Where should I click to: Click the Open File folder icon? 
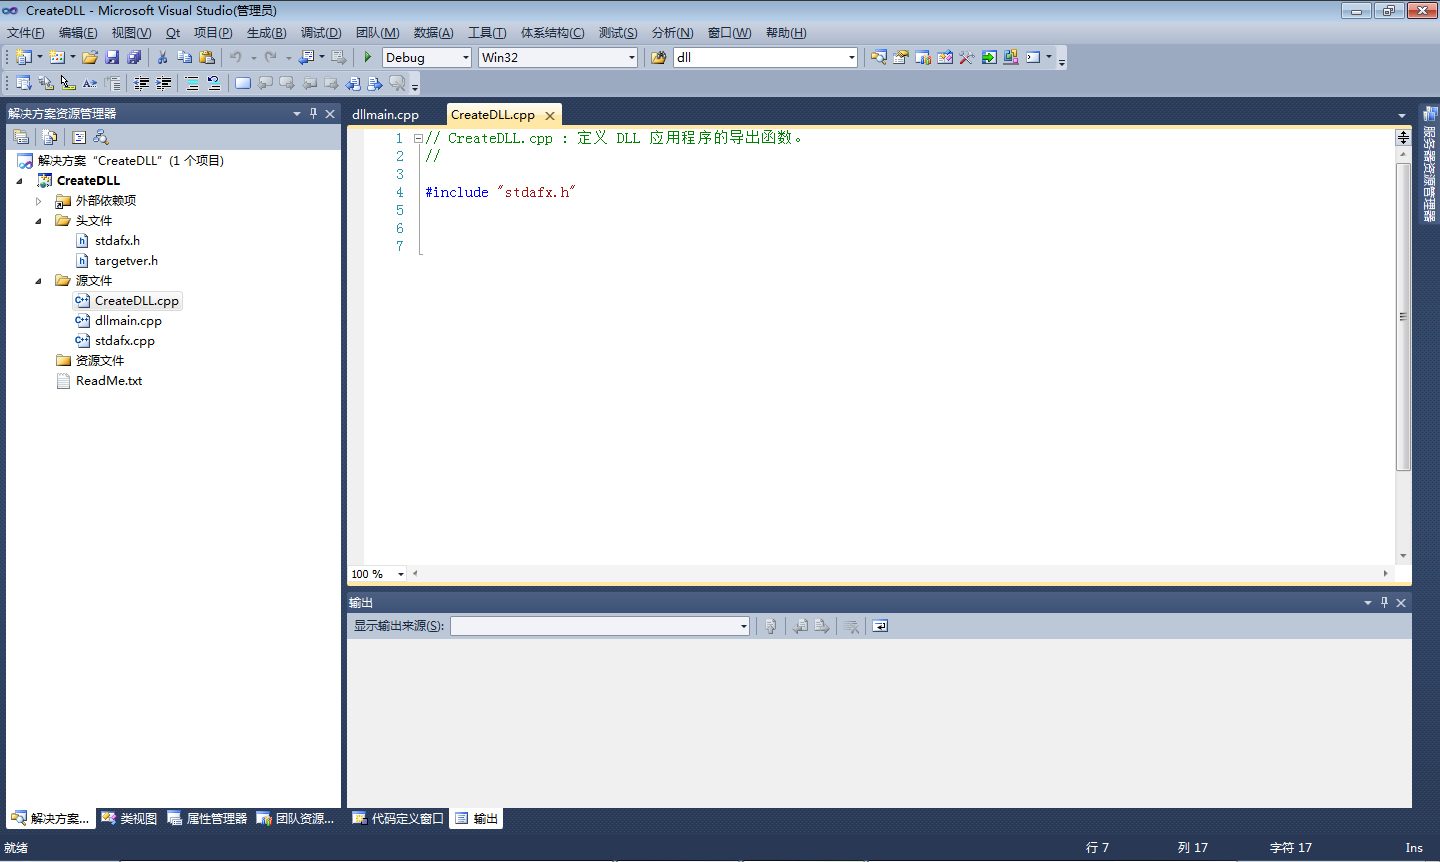click(x=90, y=57)
